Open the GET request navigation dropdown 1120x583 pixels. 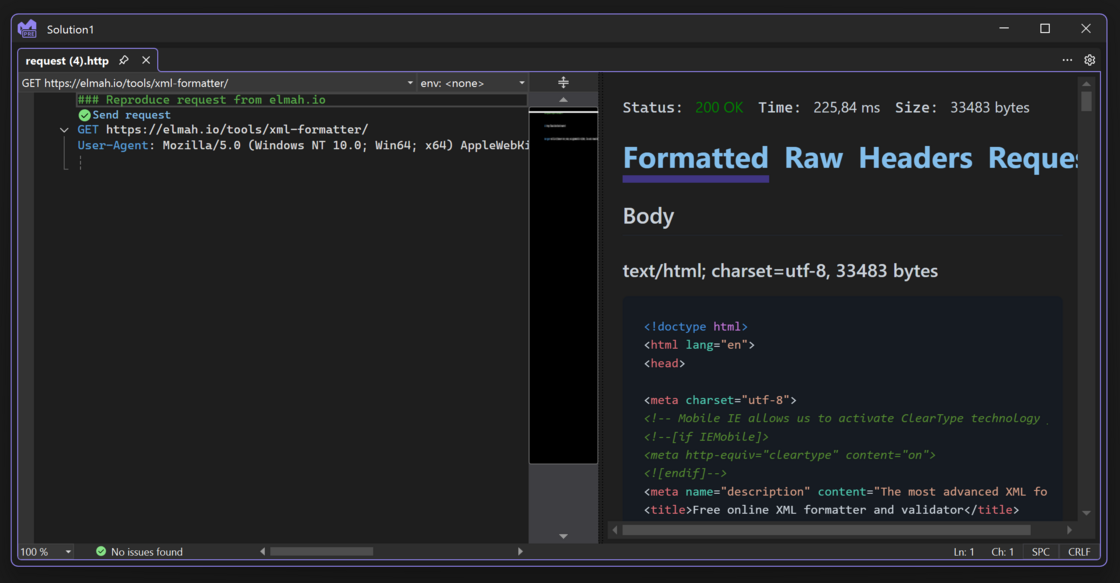click(x=410, y=83)
